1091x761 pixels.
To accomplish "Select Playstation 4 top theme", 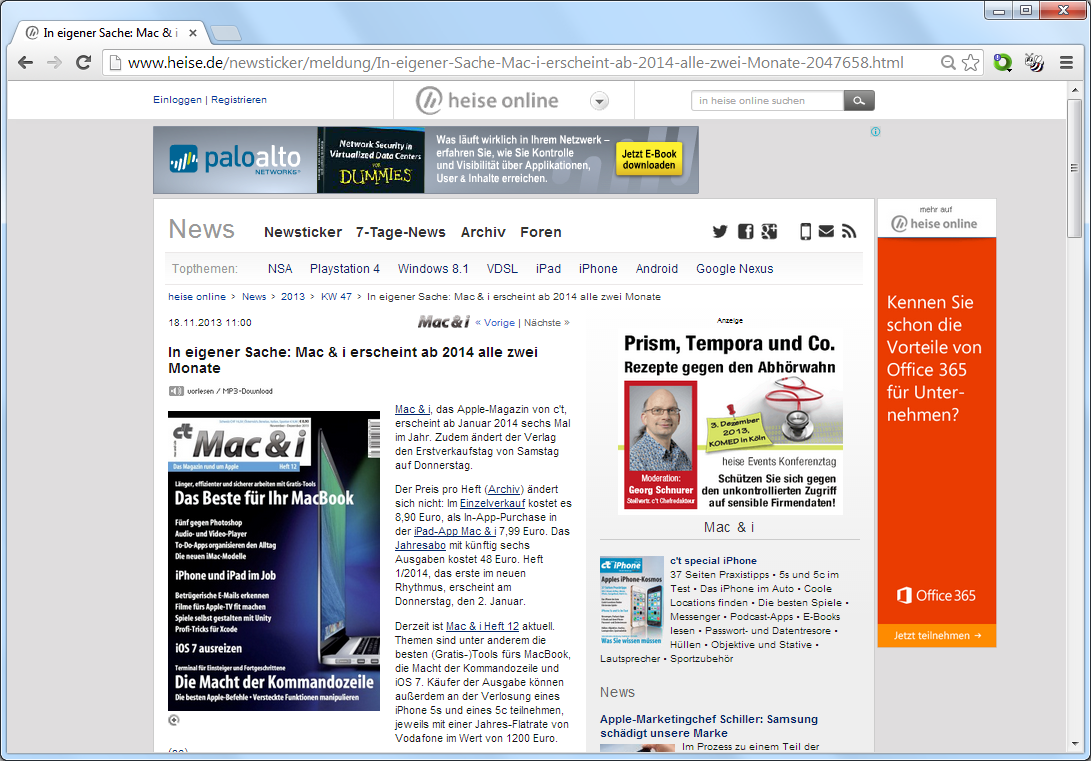I will pos(344,269).
